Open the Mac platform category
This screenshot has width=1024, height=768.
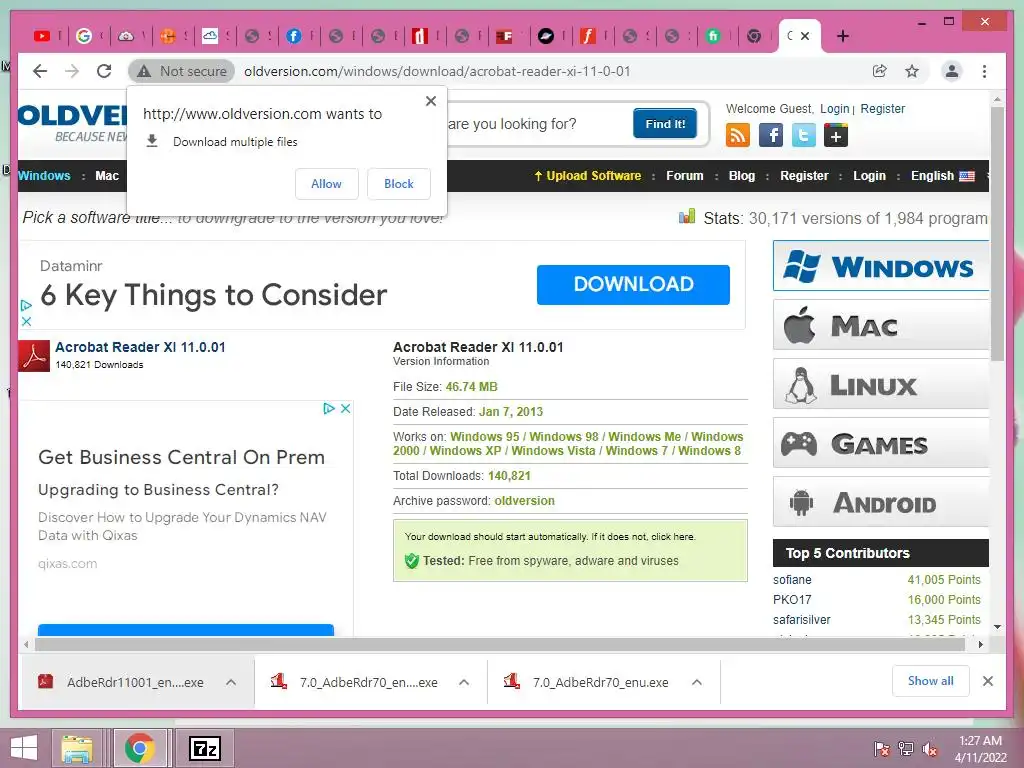click(881, 325)
